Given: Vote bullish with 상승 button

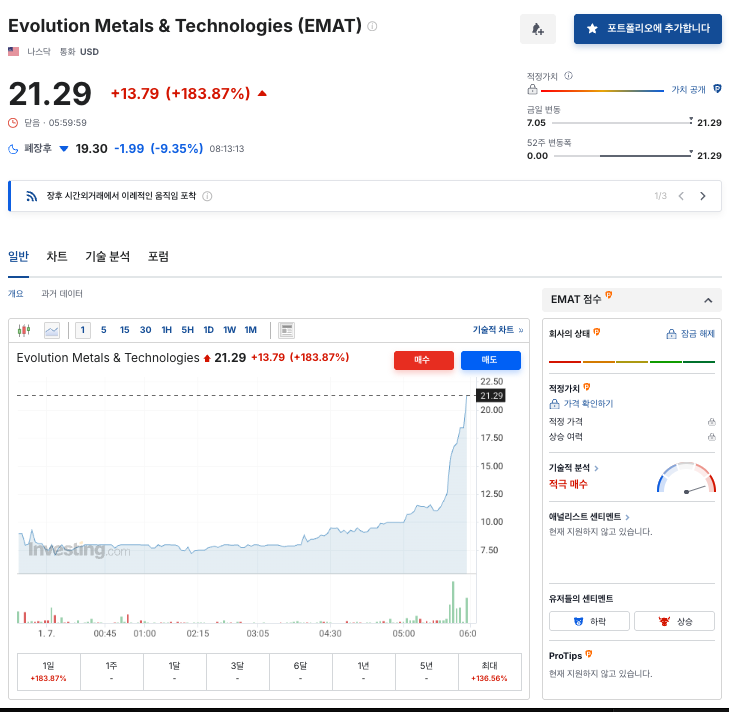Looking at the screenshot, I should (674, 621).
